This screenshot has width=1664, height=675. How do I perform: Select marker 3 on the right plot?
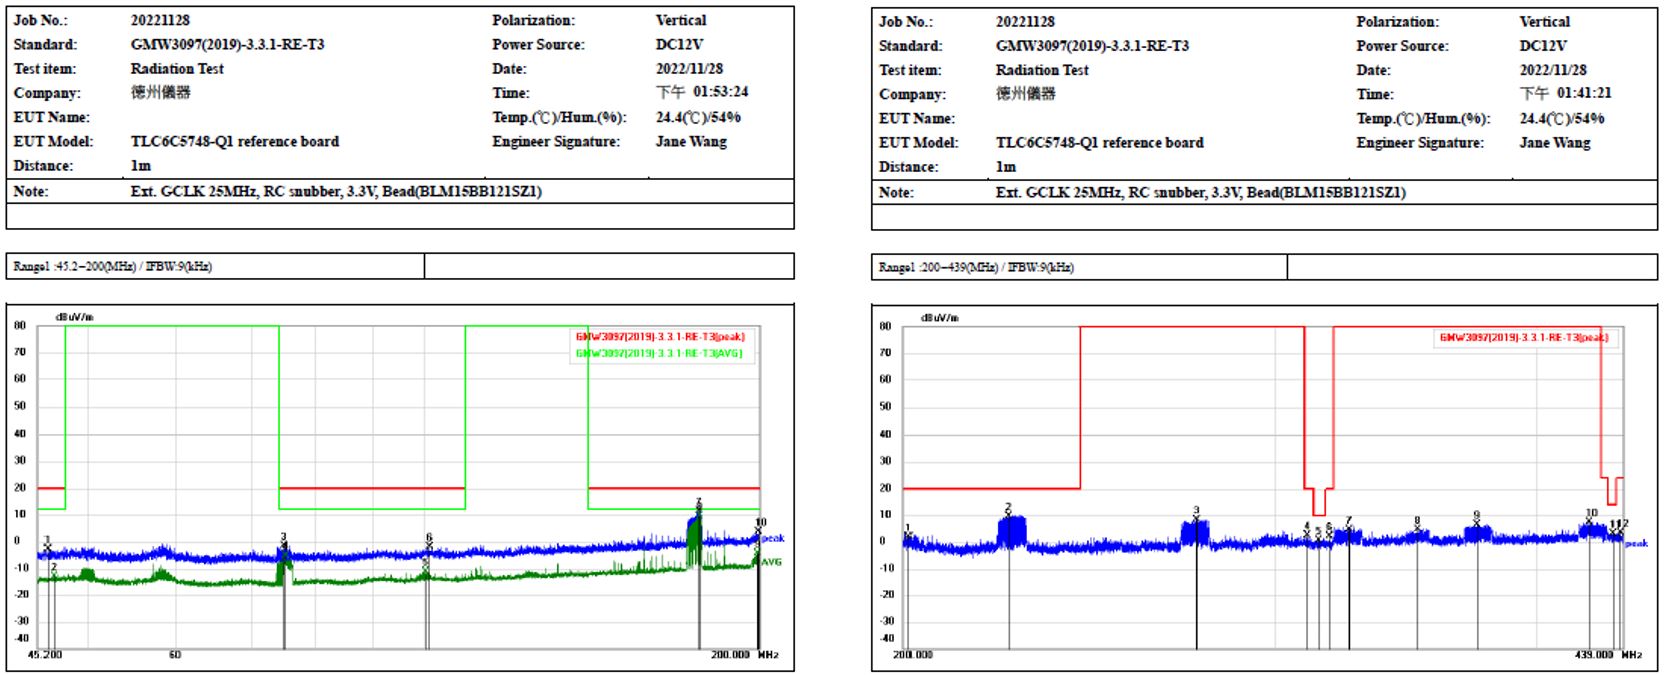[1196, 512]
